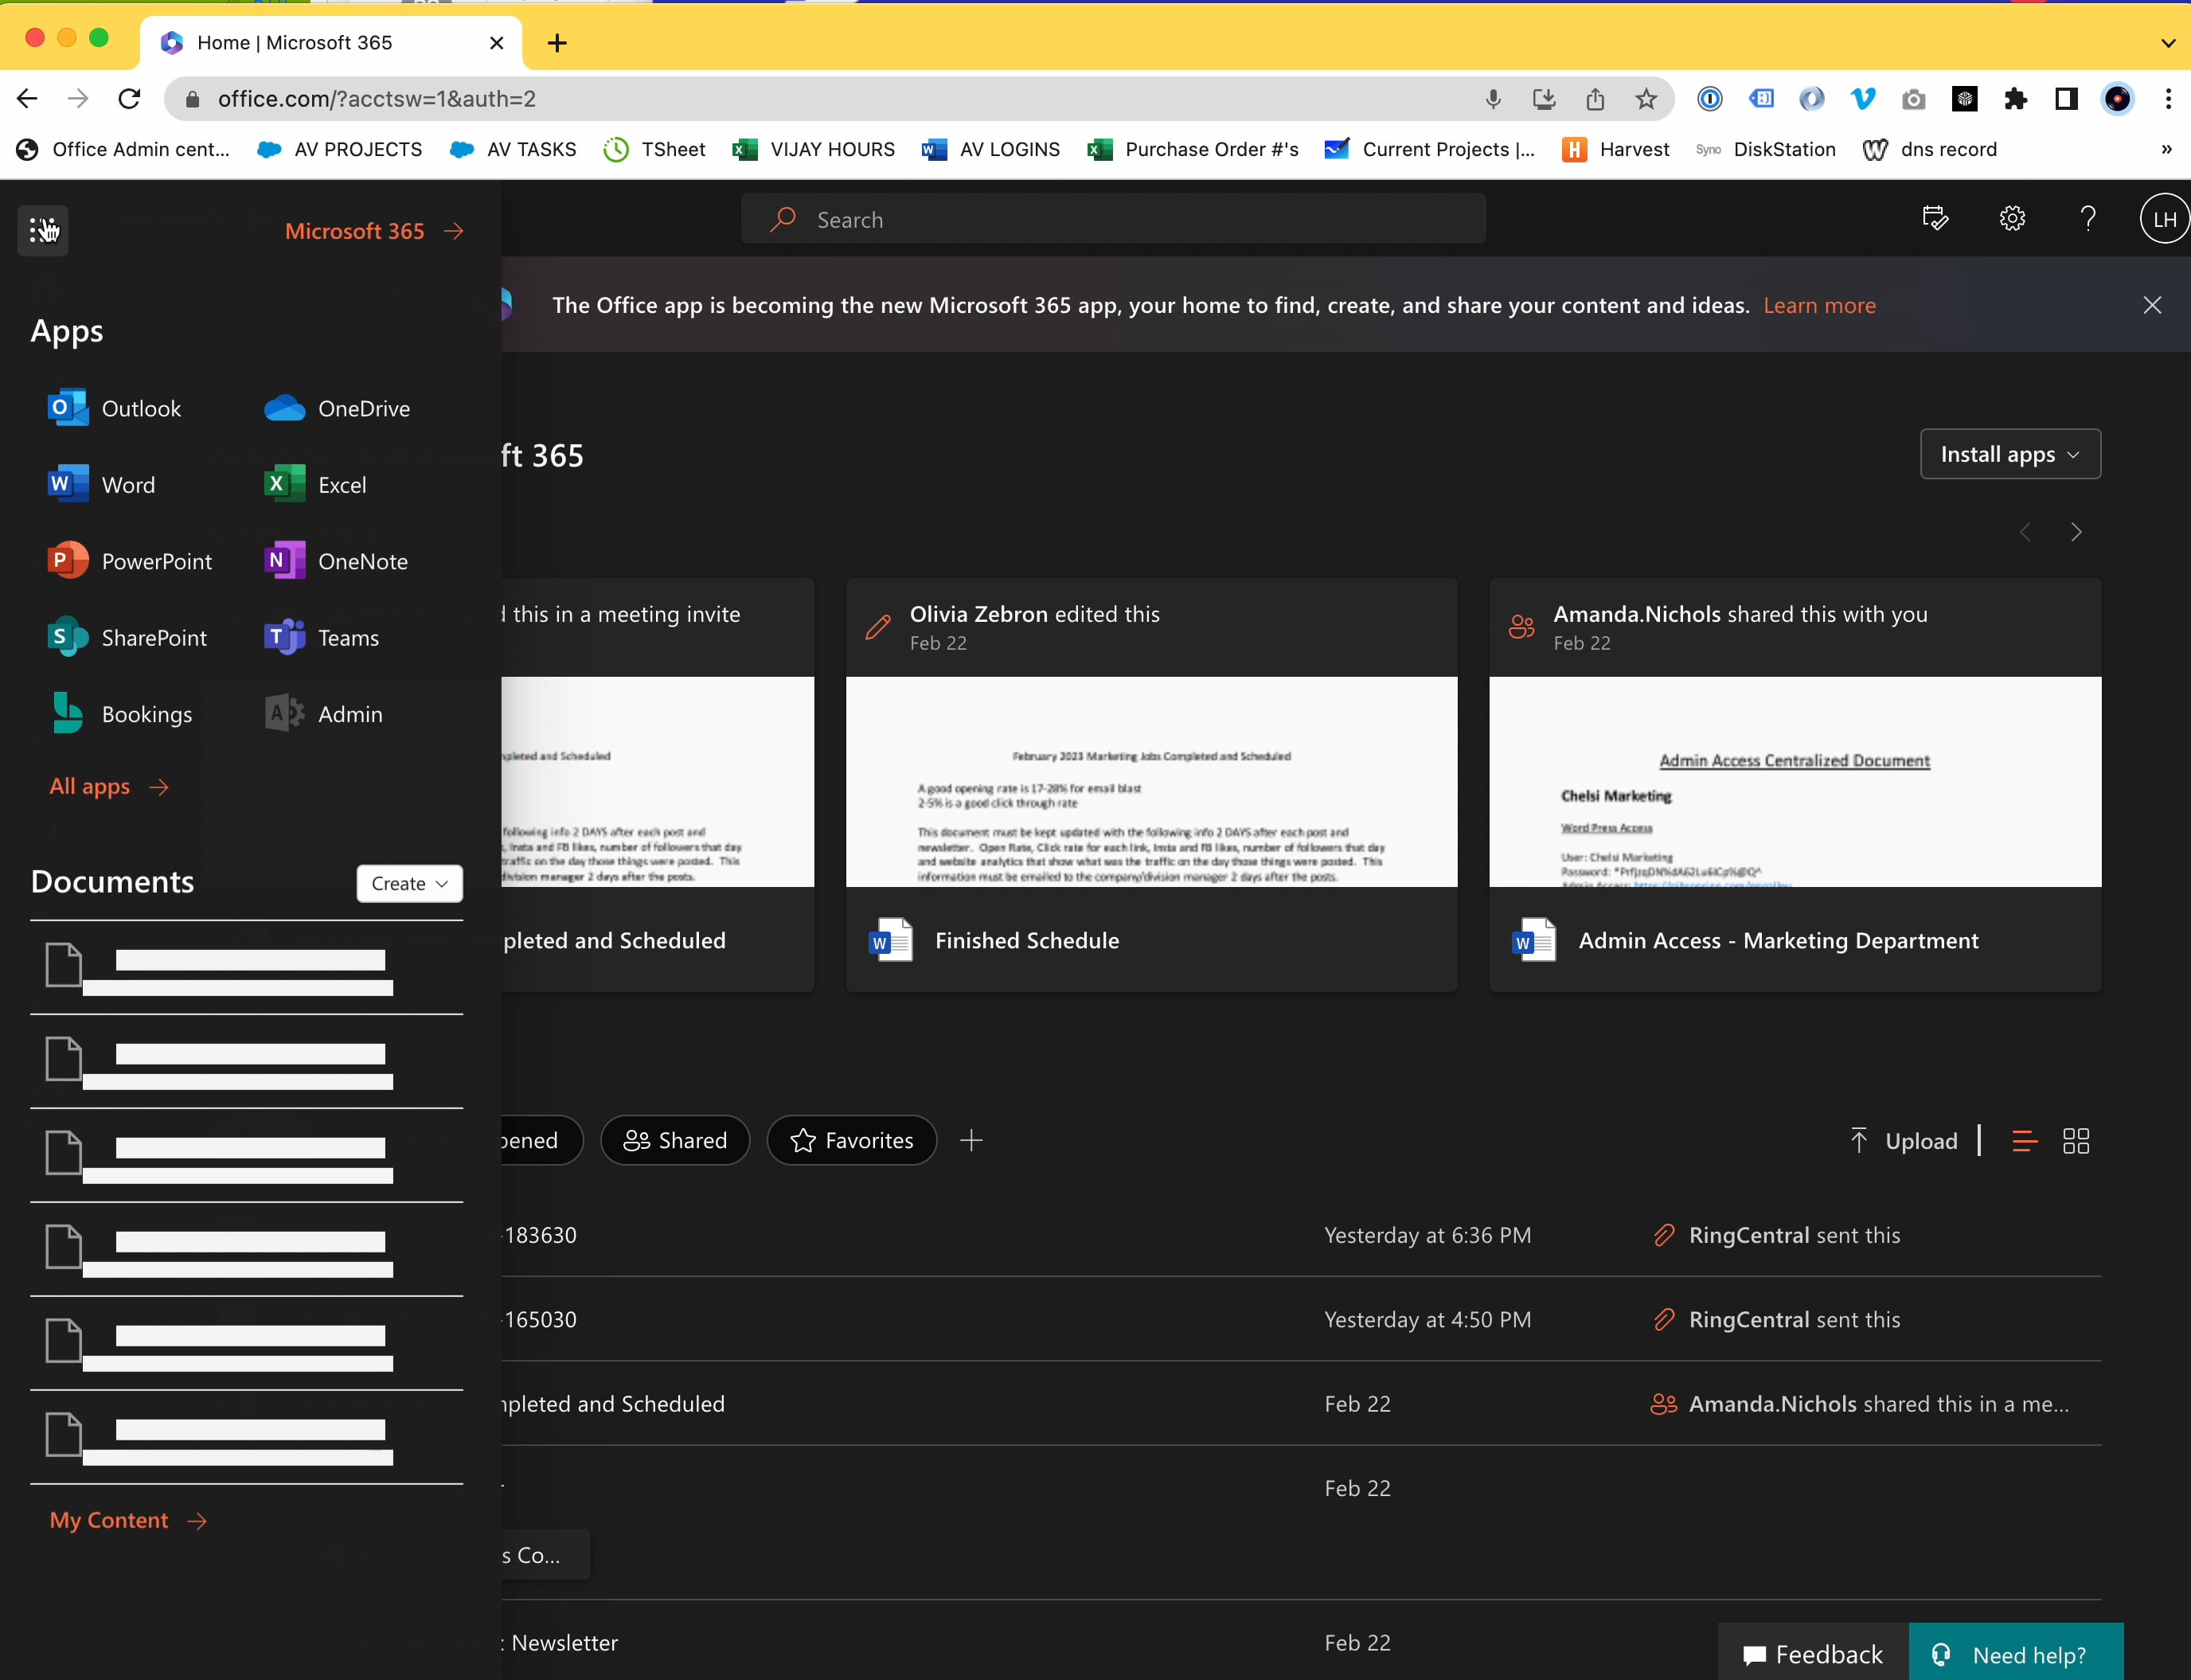Dismiss the Office app banner

coord(2152,305)
